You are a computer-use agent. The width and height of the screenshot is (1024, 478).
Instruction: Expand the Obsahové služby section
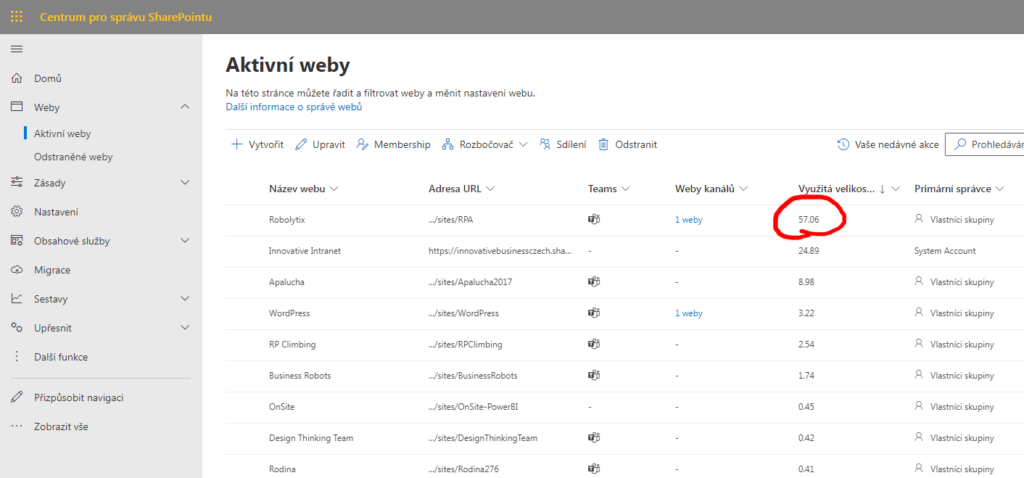point(185,240)
